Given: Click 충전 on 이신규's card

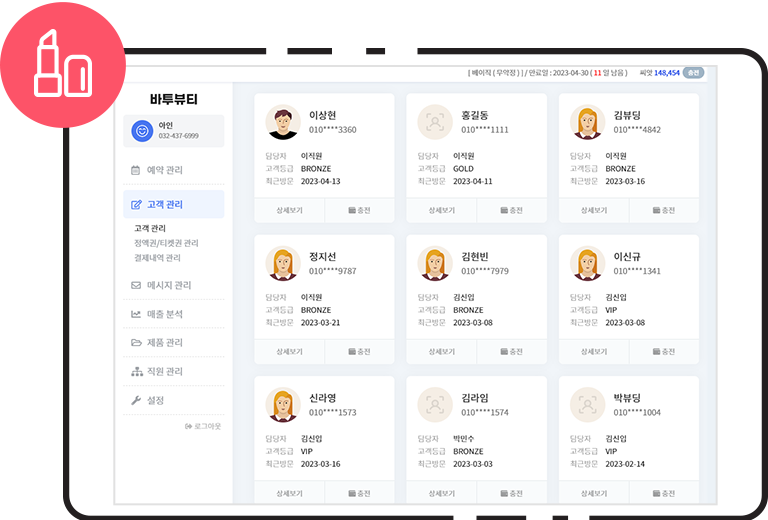Looking at the screenshot, I should pos(663,352).
